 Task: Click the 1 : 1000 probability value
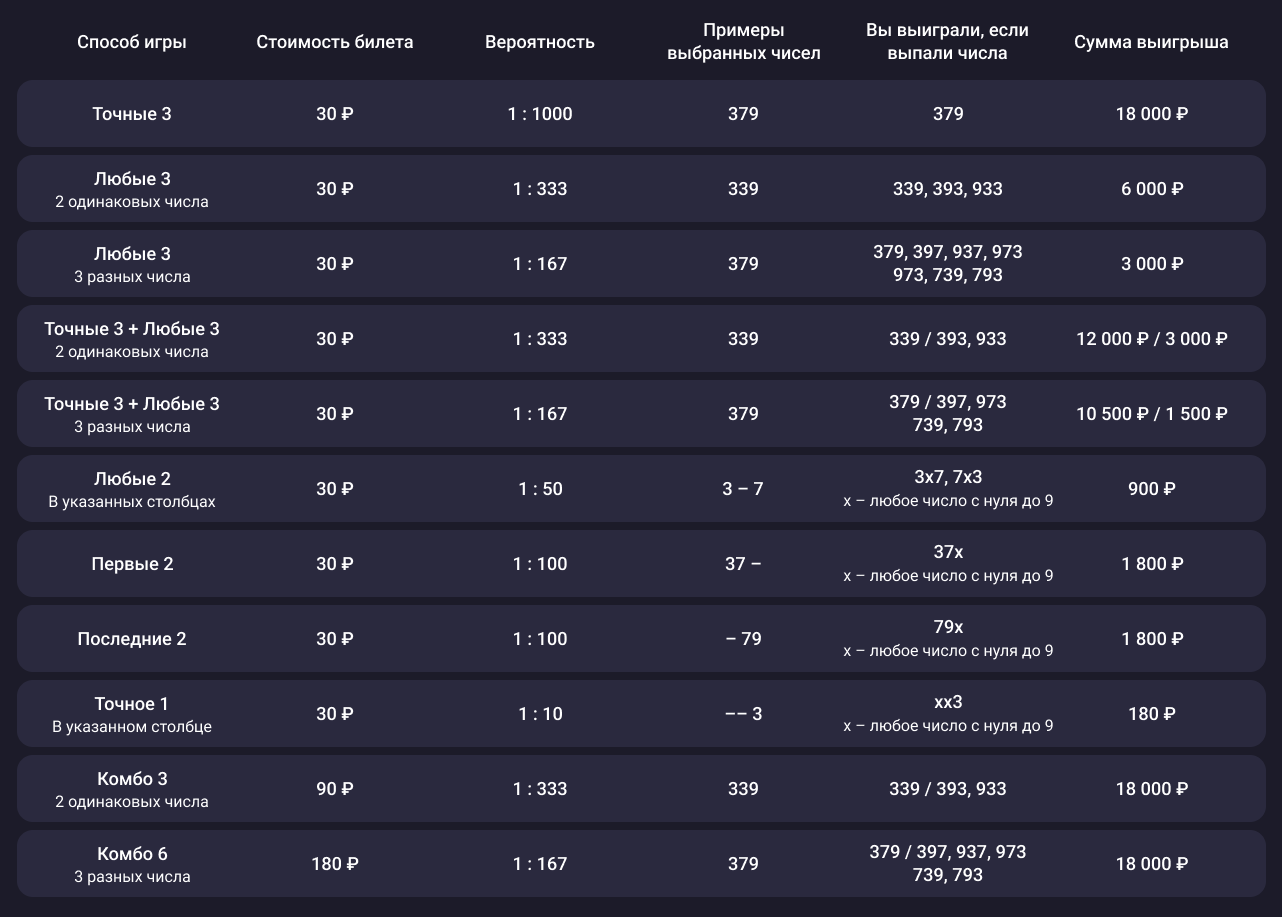540,114
